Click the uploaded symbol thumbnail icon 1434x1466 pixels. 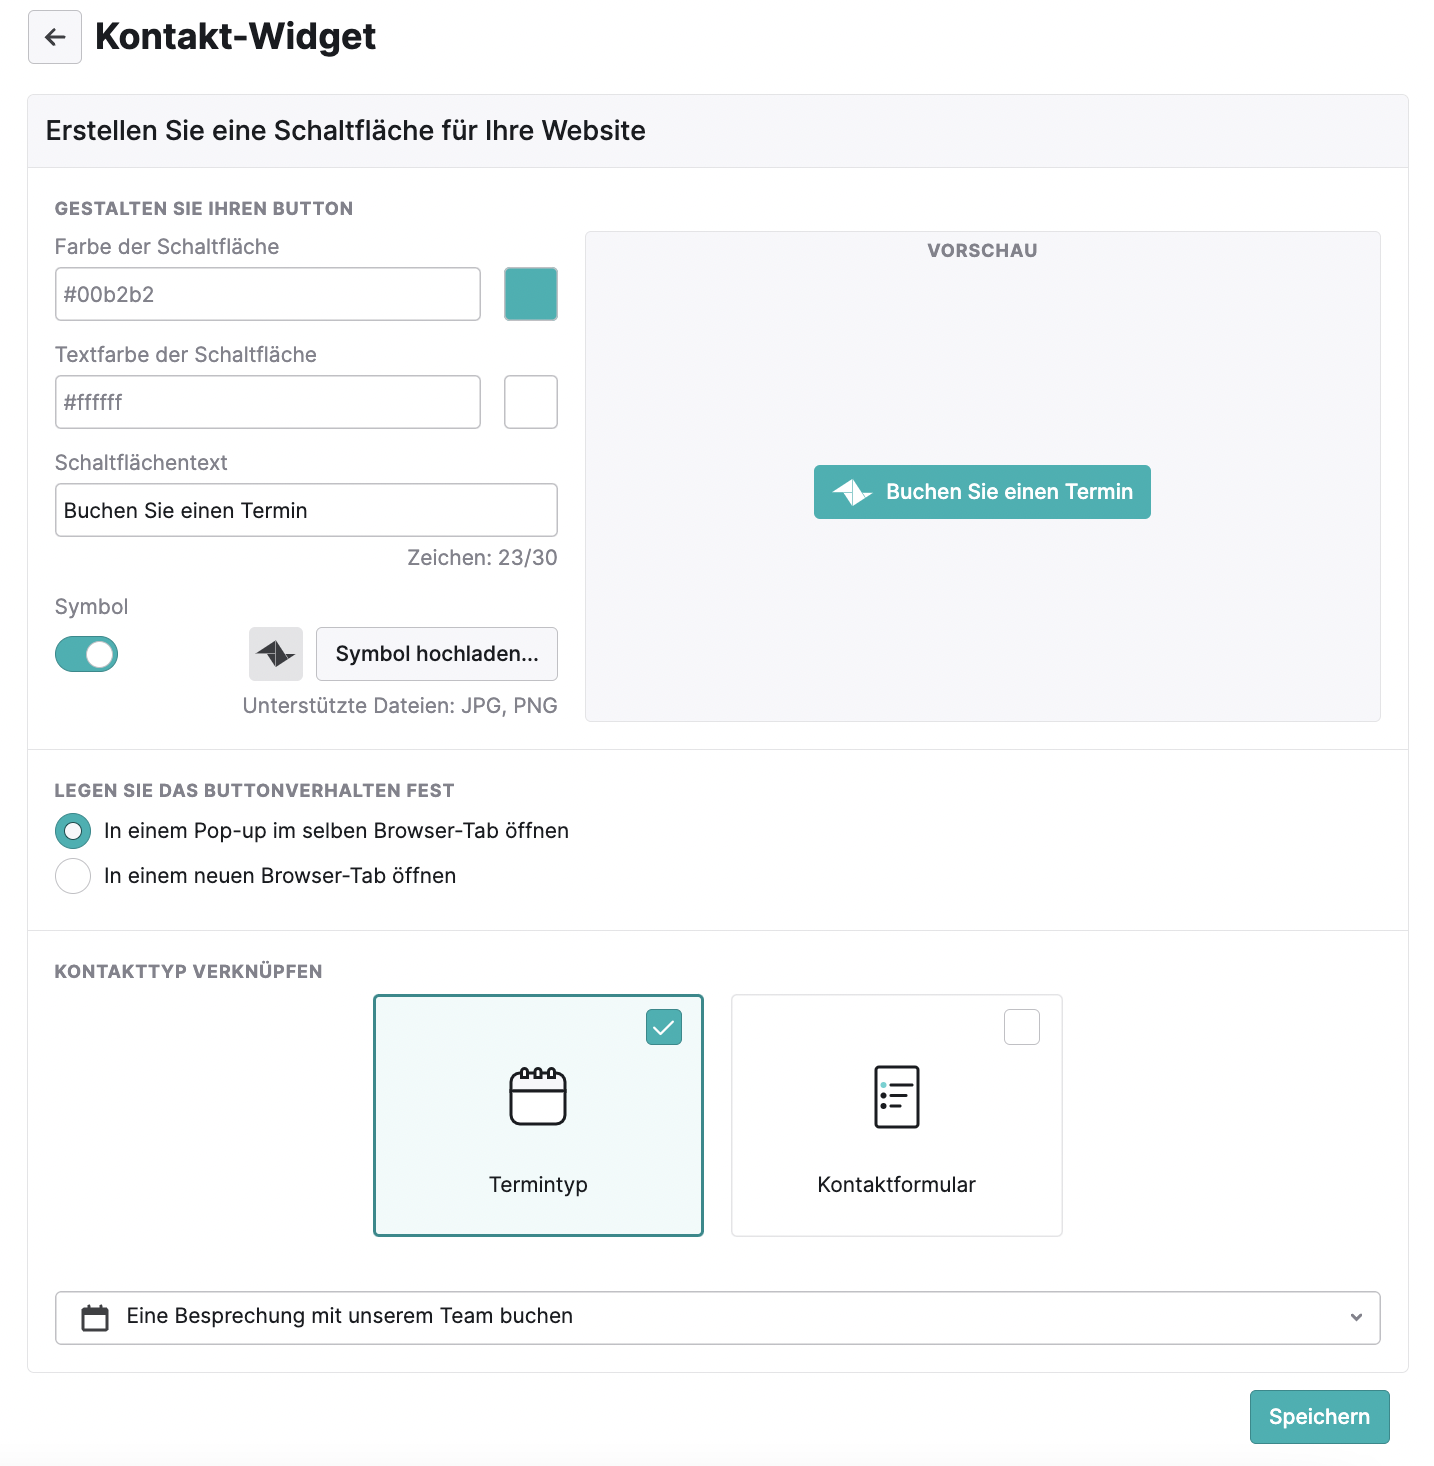tap(276, 654)
